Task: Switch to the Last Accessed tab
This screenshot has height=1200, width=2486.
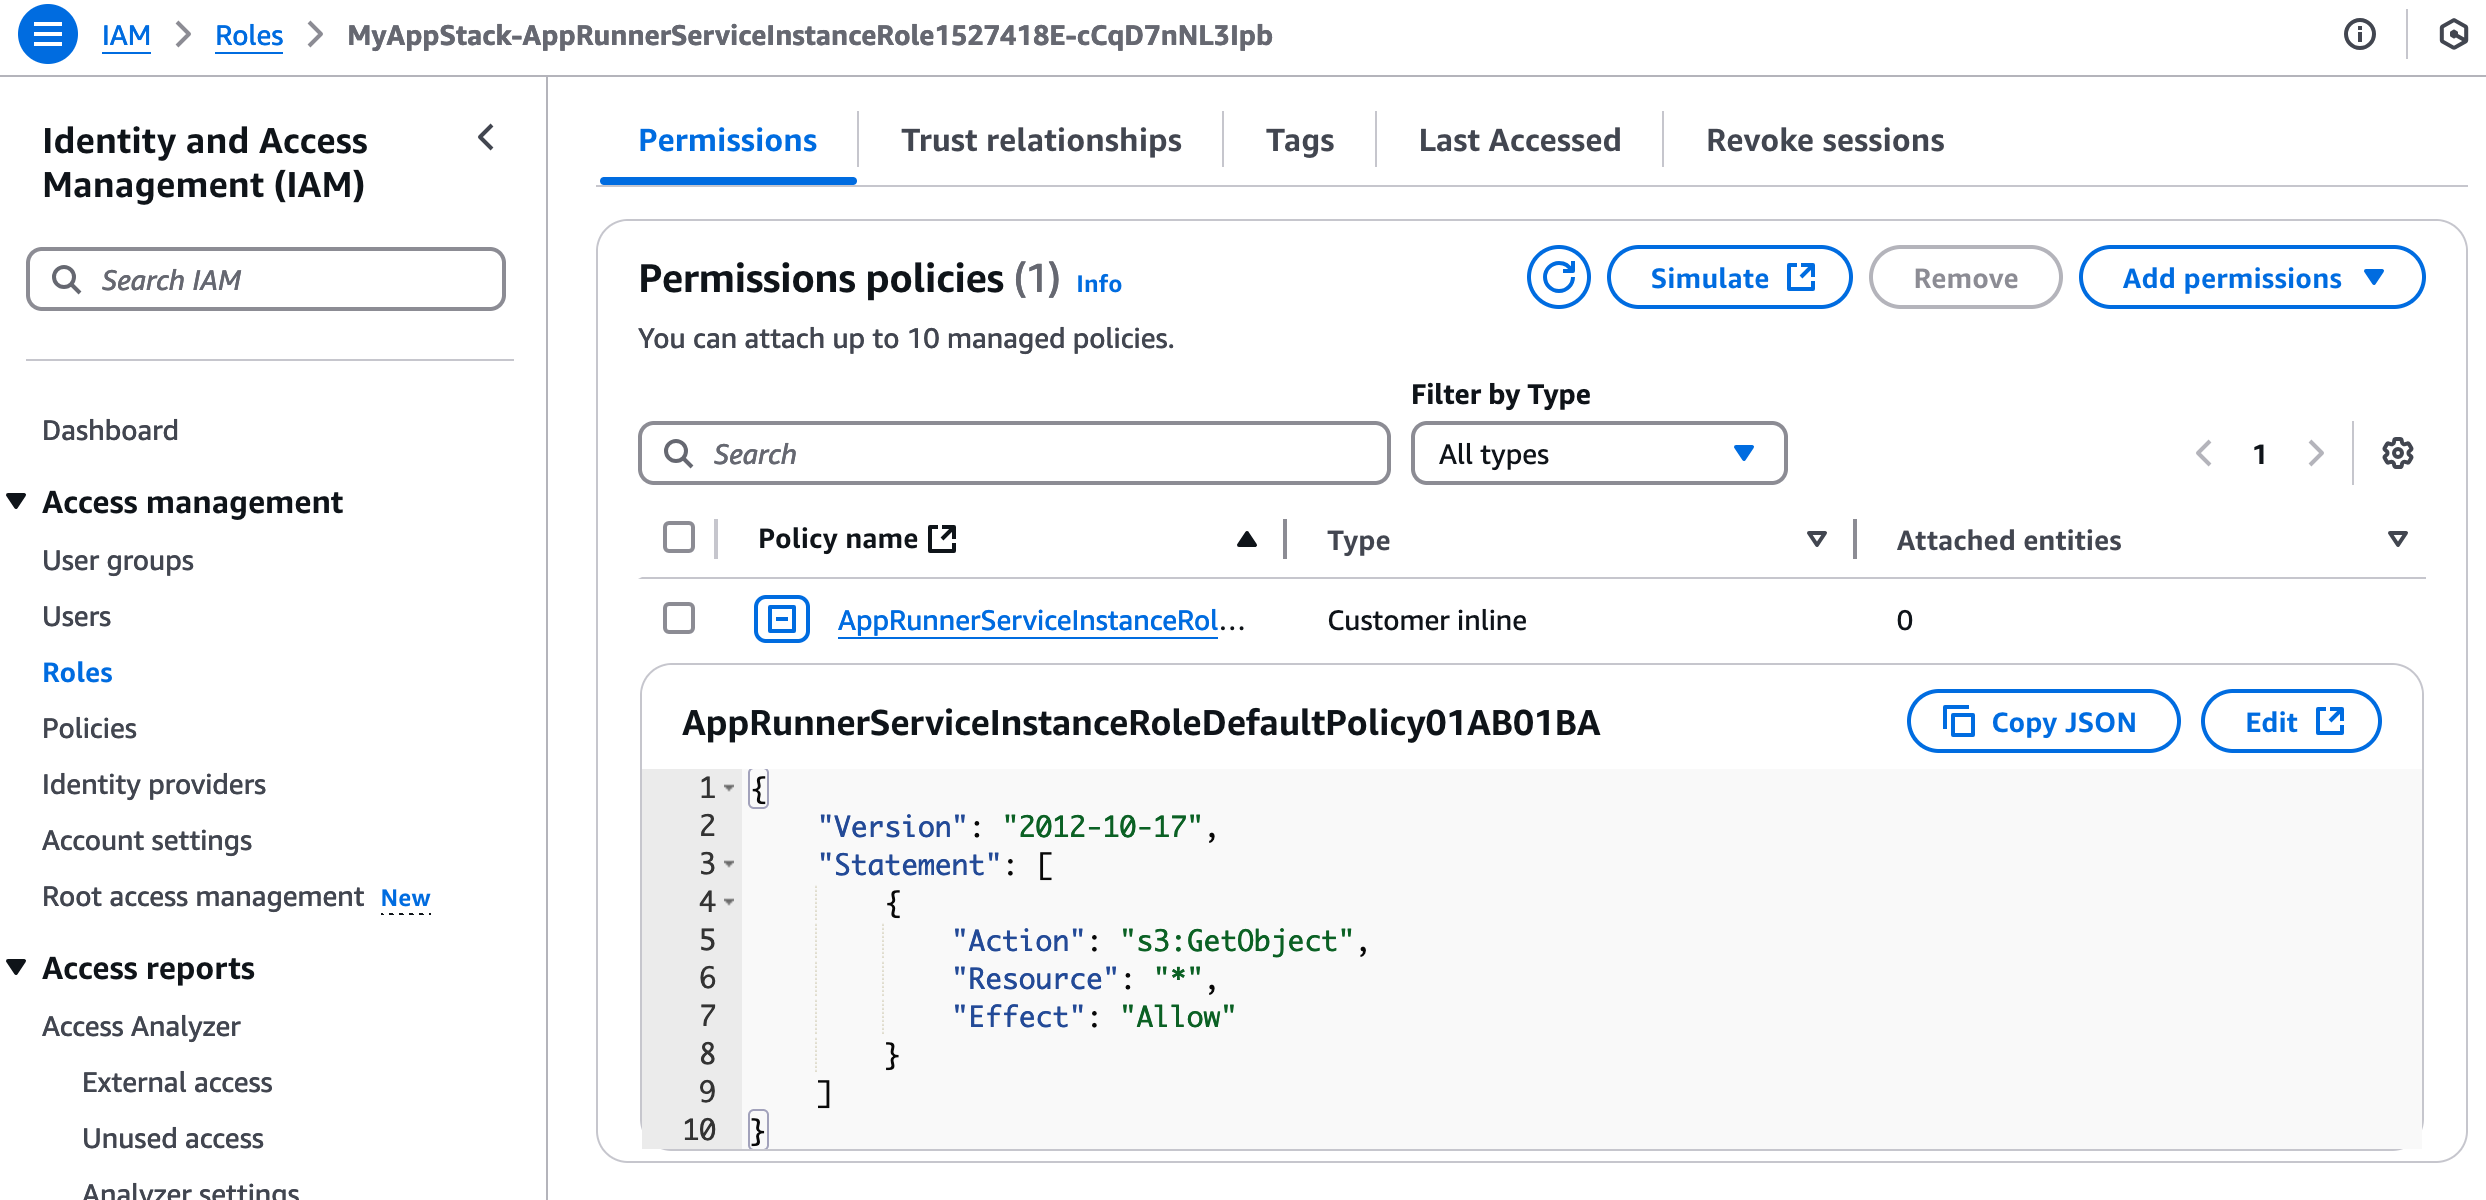Action: (1519, 140)
